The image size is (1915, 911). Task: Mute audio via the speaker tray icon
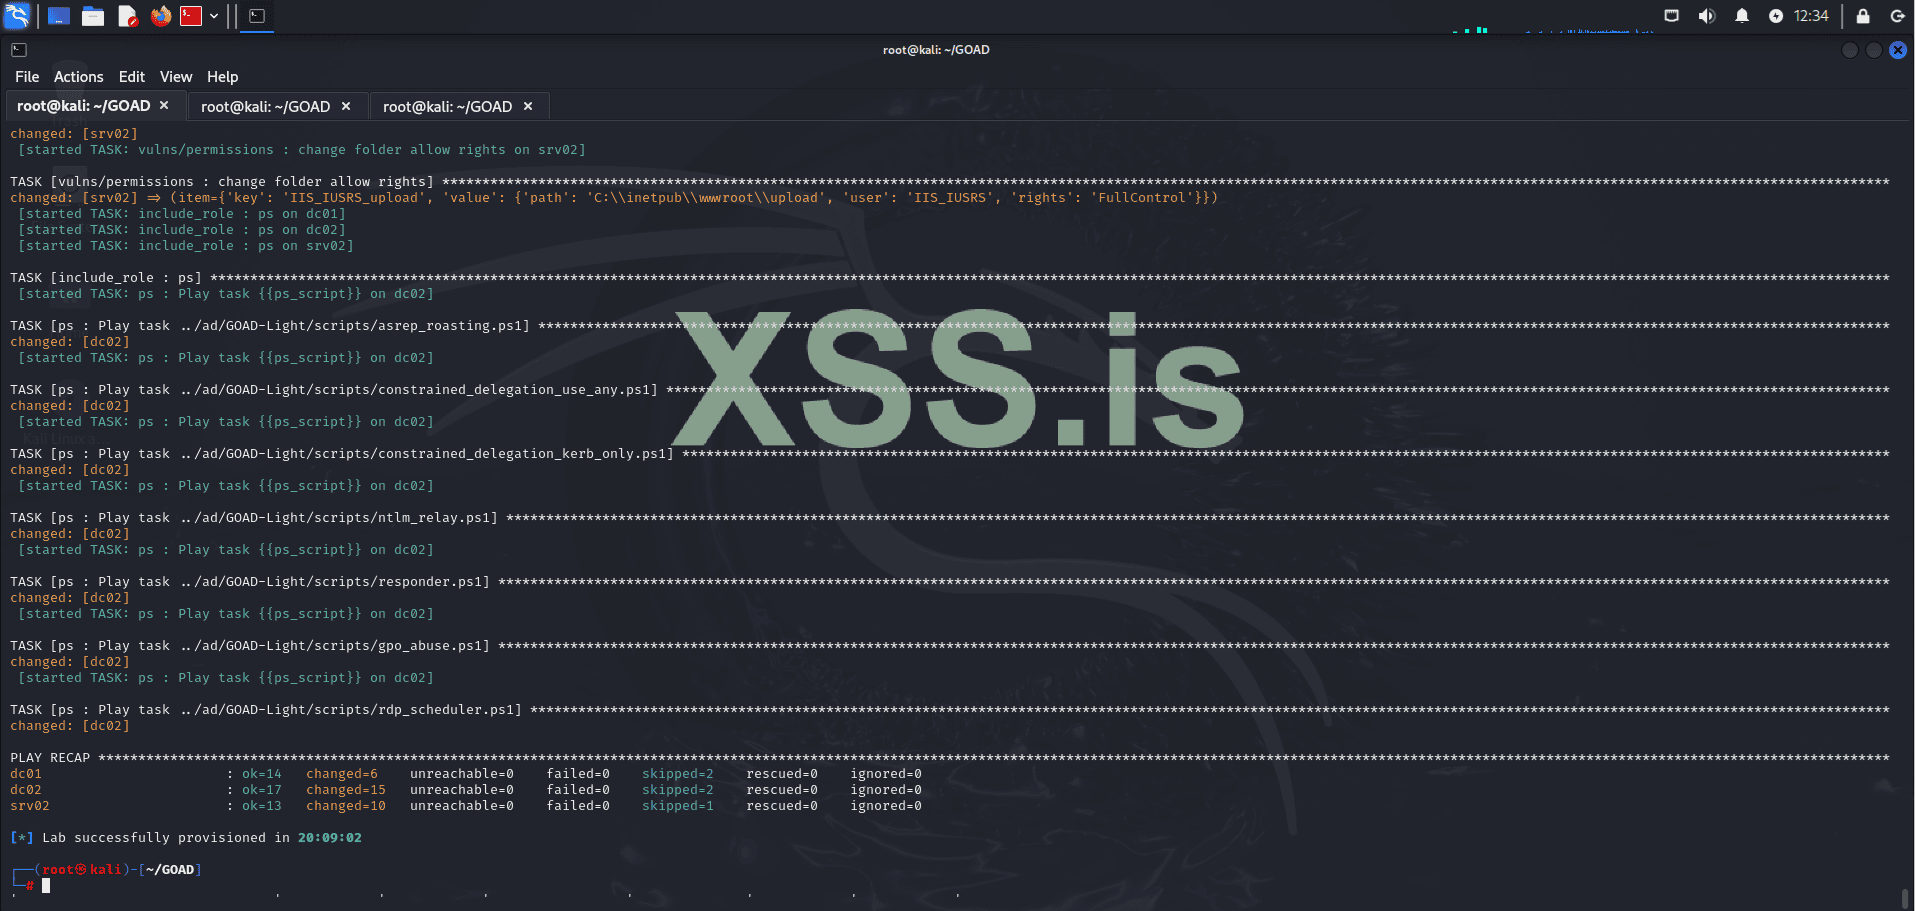tap(1707, 16)
